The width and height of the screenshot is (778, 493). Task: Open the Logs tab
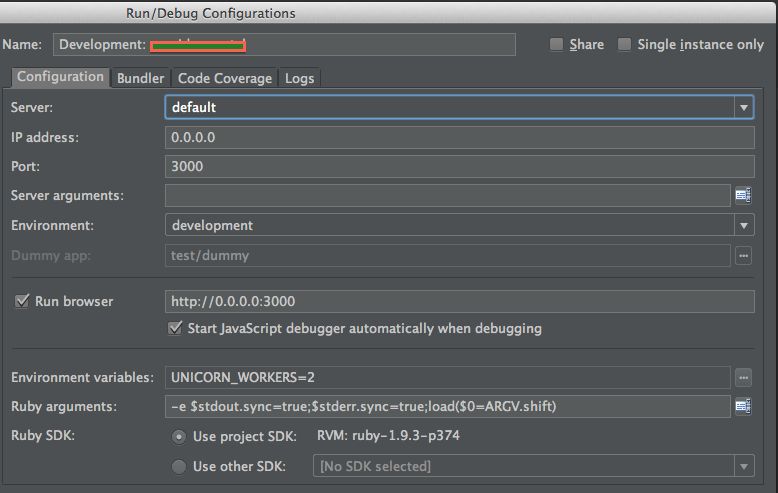click(x=299, y=78)
